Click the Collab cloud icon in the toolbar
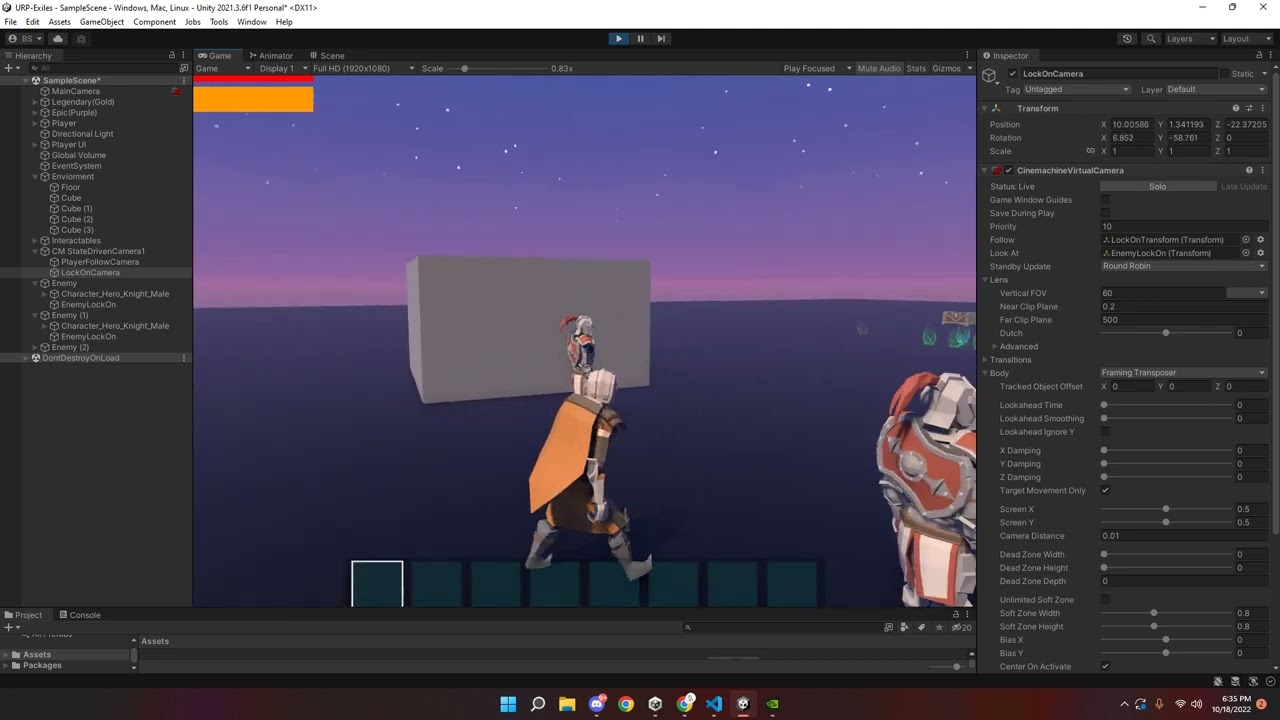This screenshot has height=720, width=1280. pos(58,38)
